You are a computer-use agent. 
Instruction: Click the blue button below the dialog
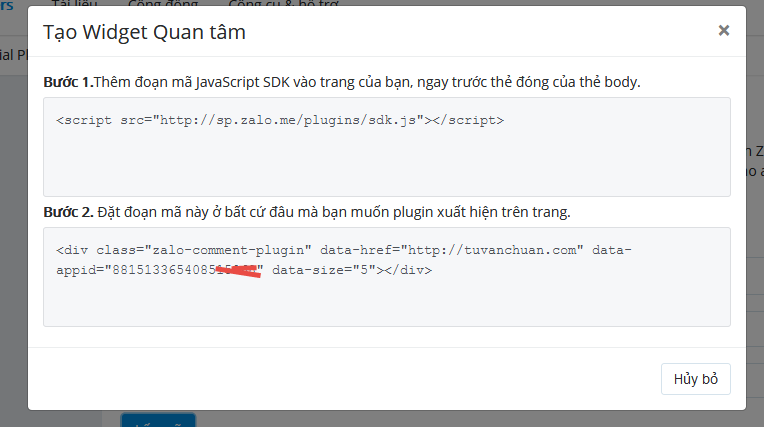click(x=158, y=419)
